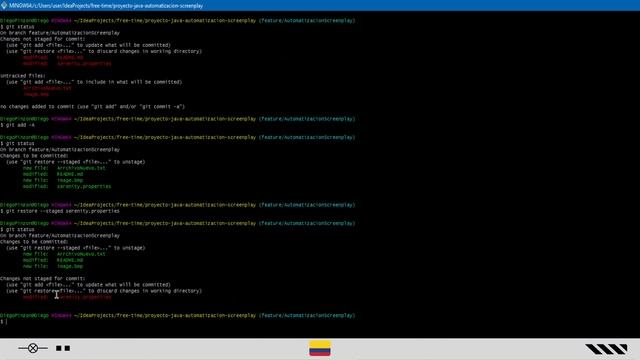Click the empty command prompt at the bottom

(x=4, y=322)
